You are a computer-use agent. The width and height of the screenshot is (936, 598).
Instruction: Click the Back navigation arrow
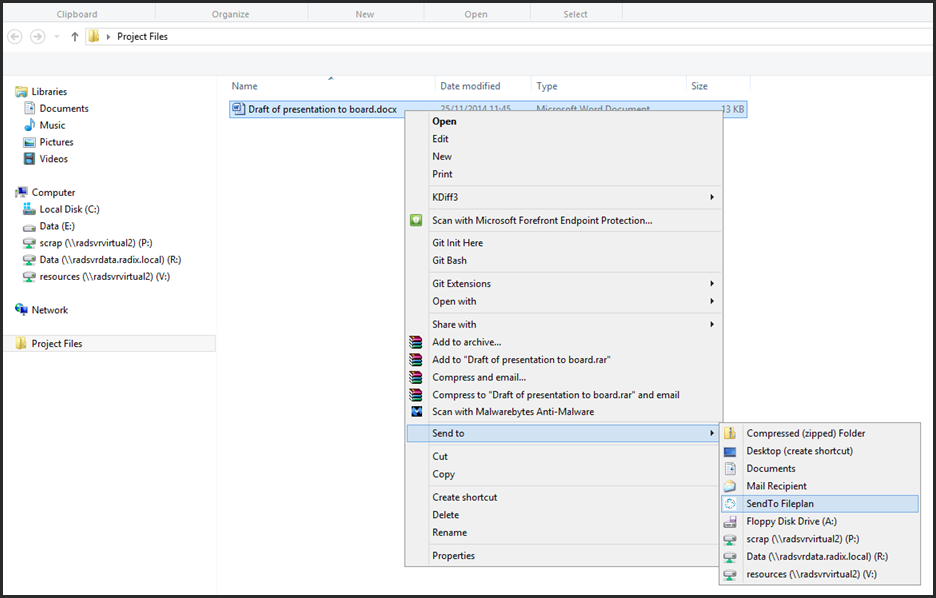[15, 37]
